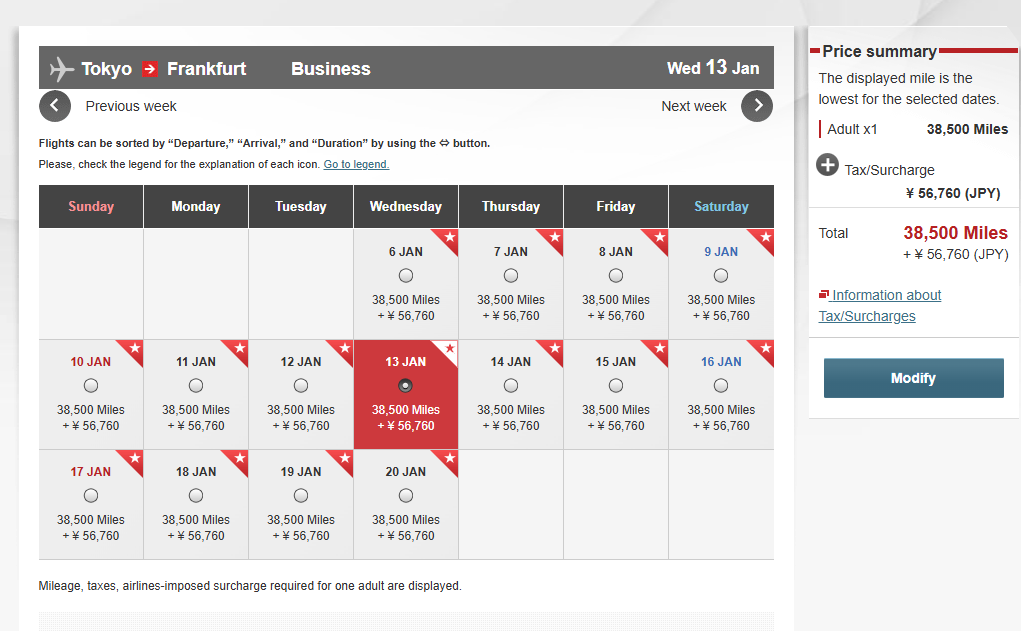
Task: Click the Wednesday column header
Action: point(406,206)
